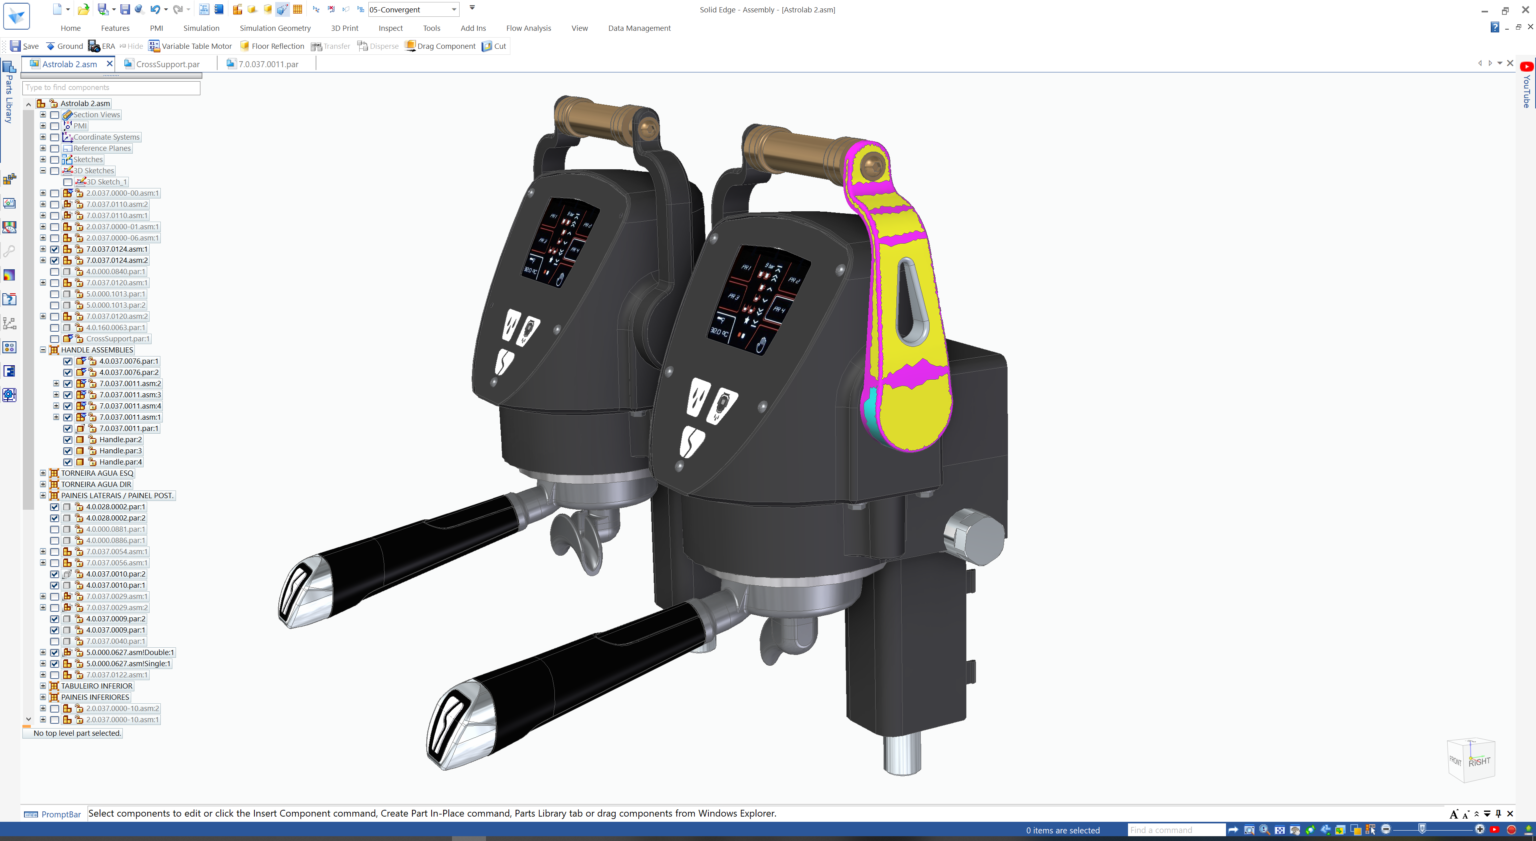1536x841 pixels.
Task: Click the ERA toolbar icon
Action: (100, 45)
